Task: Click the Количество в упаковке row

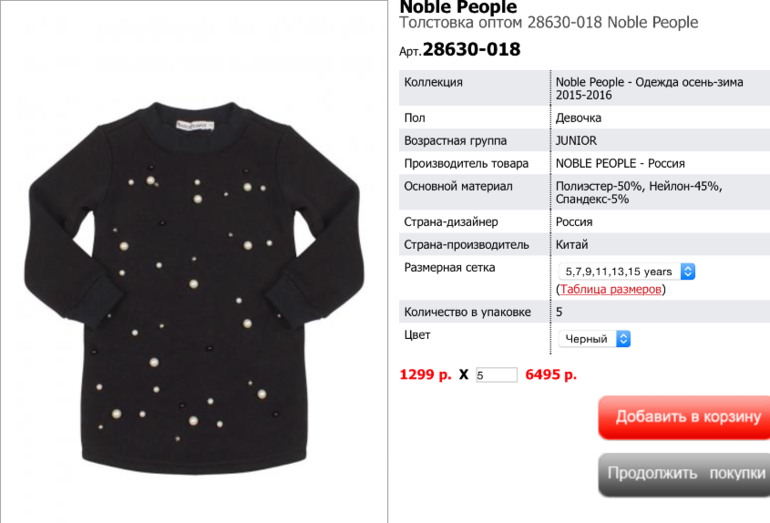Action: pos(584,312)
